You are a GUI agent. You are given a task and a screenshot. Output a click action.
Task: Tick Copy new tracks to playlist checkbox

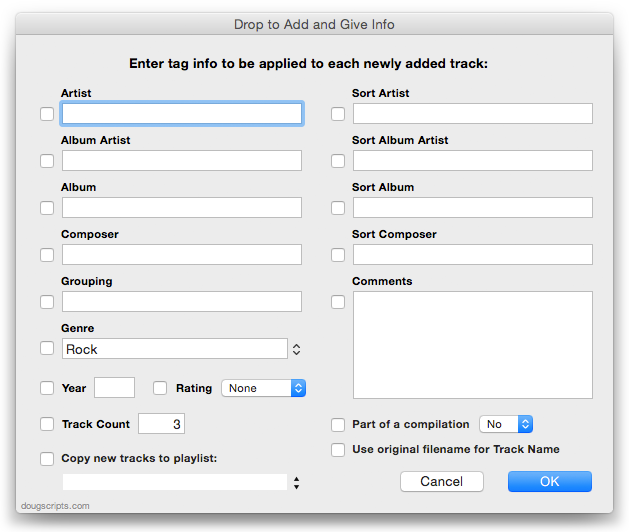(x=47, y=459)
